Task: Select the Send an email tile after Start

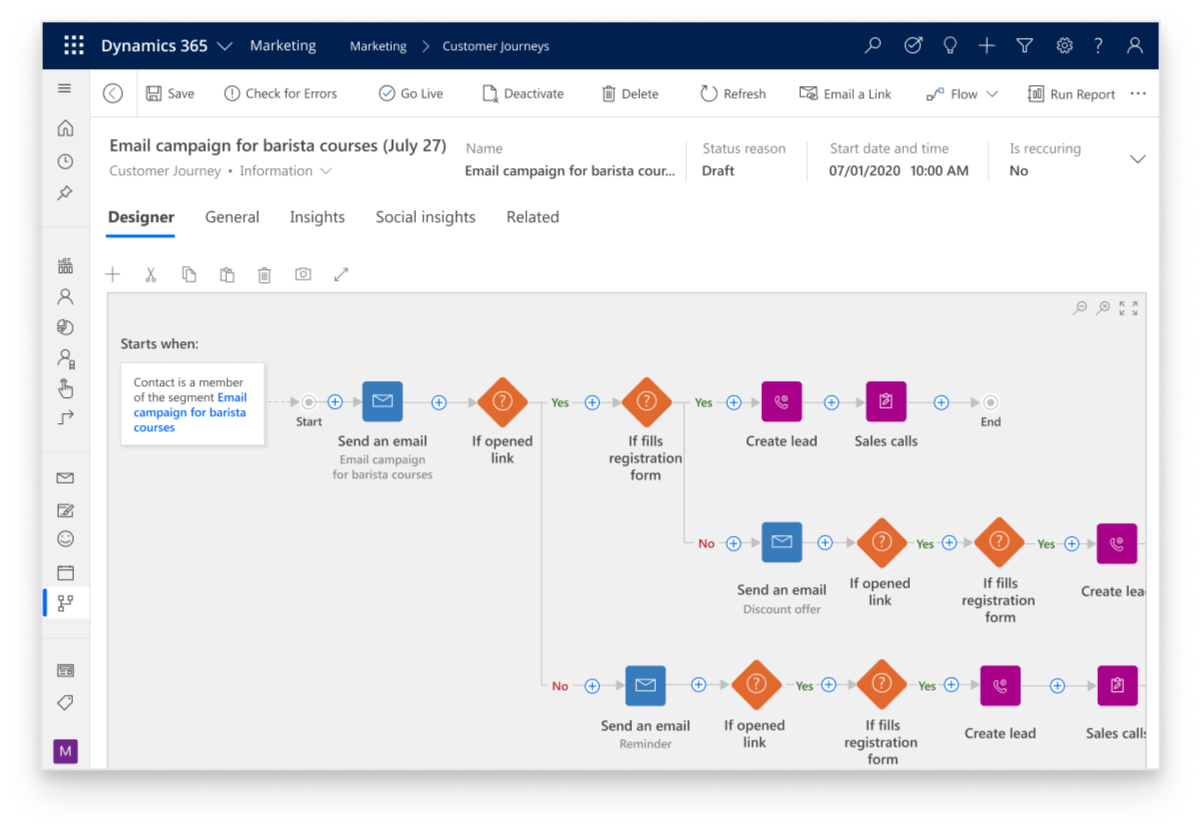Action: point(382,402)
